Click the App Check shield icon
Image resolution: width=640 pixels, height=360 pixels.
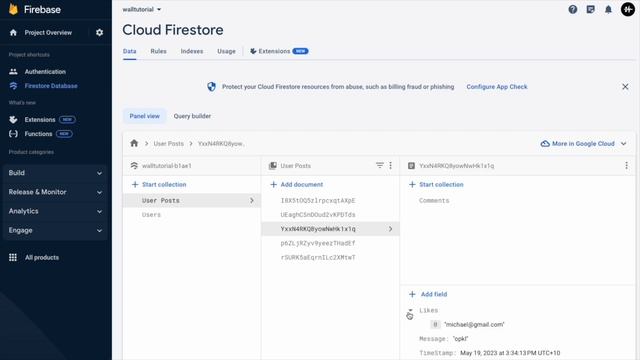pos(211,87)
